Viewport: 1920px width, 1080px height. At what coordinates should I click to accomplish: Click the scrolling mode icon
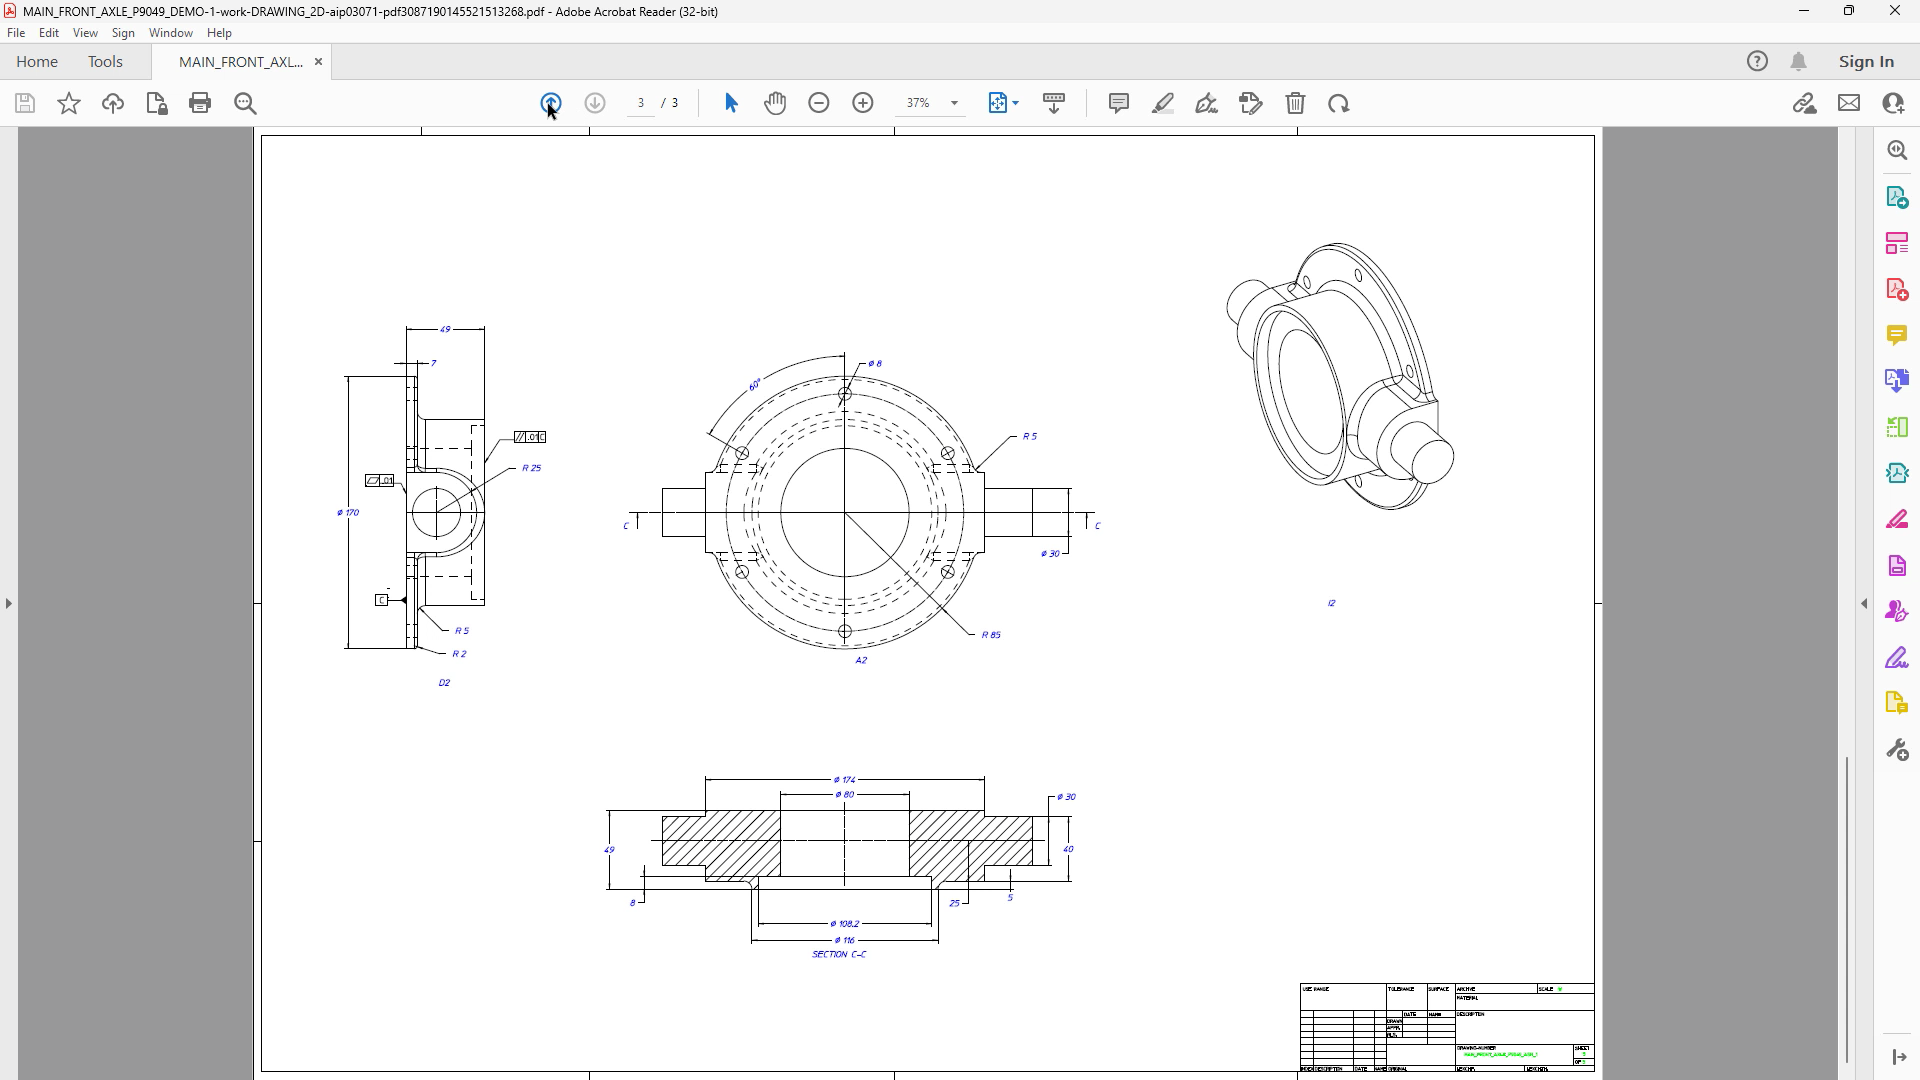(1054, 103)
